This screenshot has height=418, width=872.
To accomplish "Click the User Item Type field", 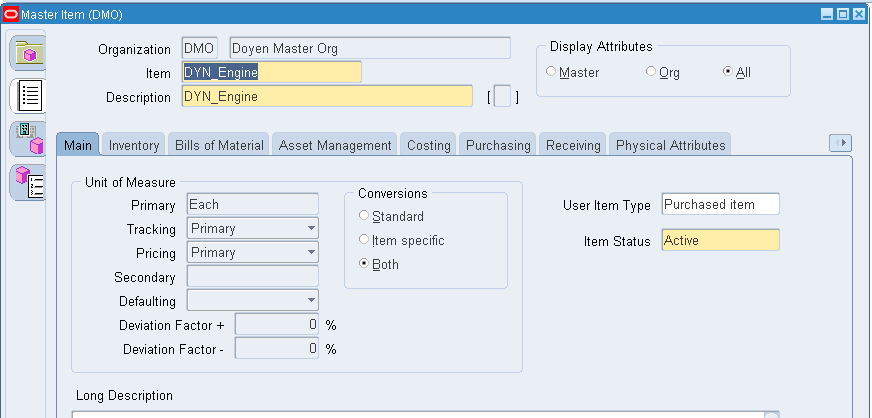I will (x=721, y=204).
